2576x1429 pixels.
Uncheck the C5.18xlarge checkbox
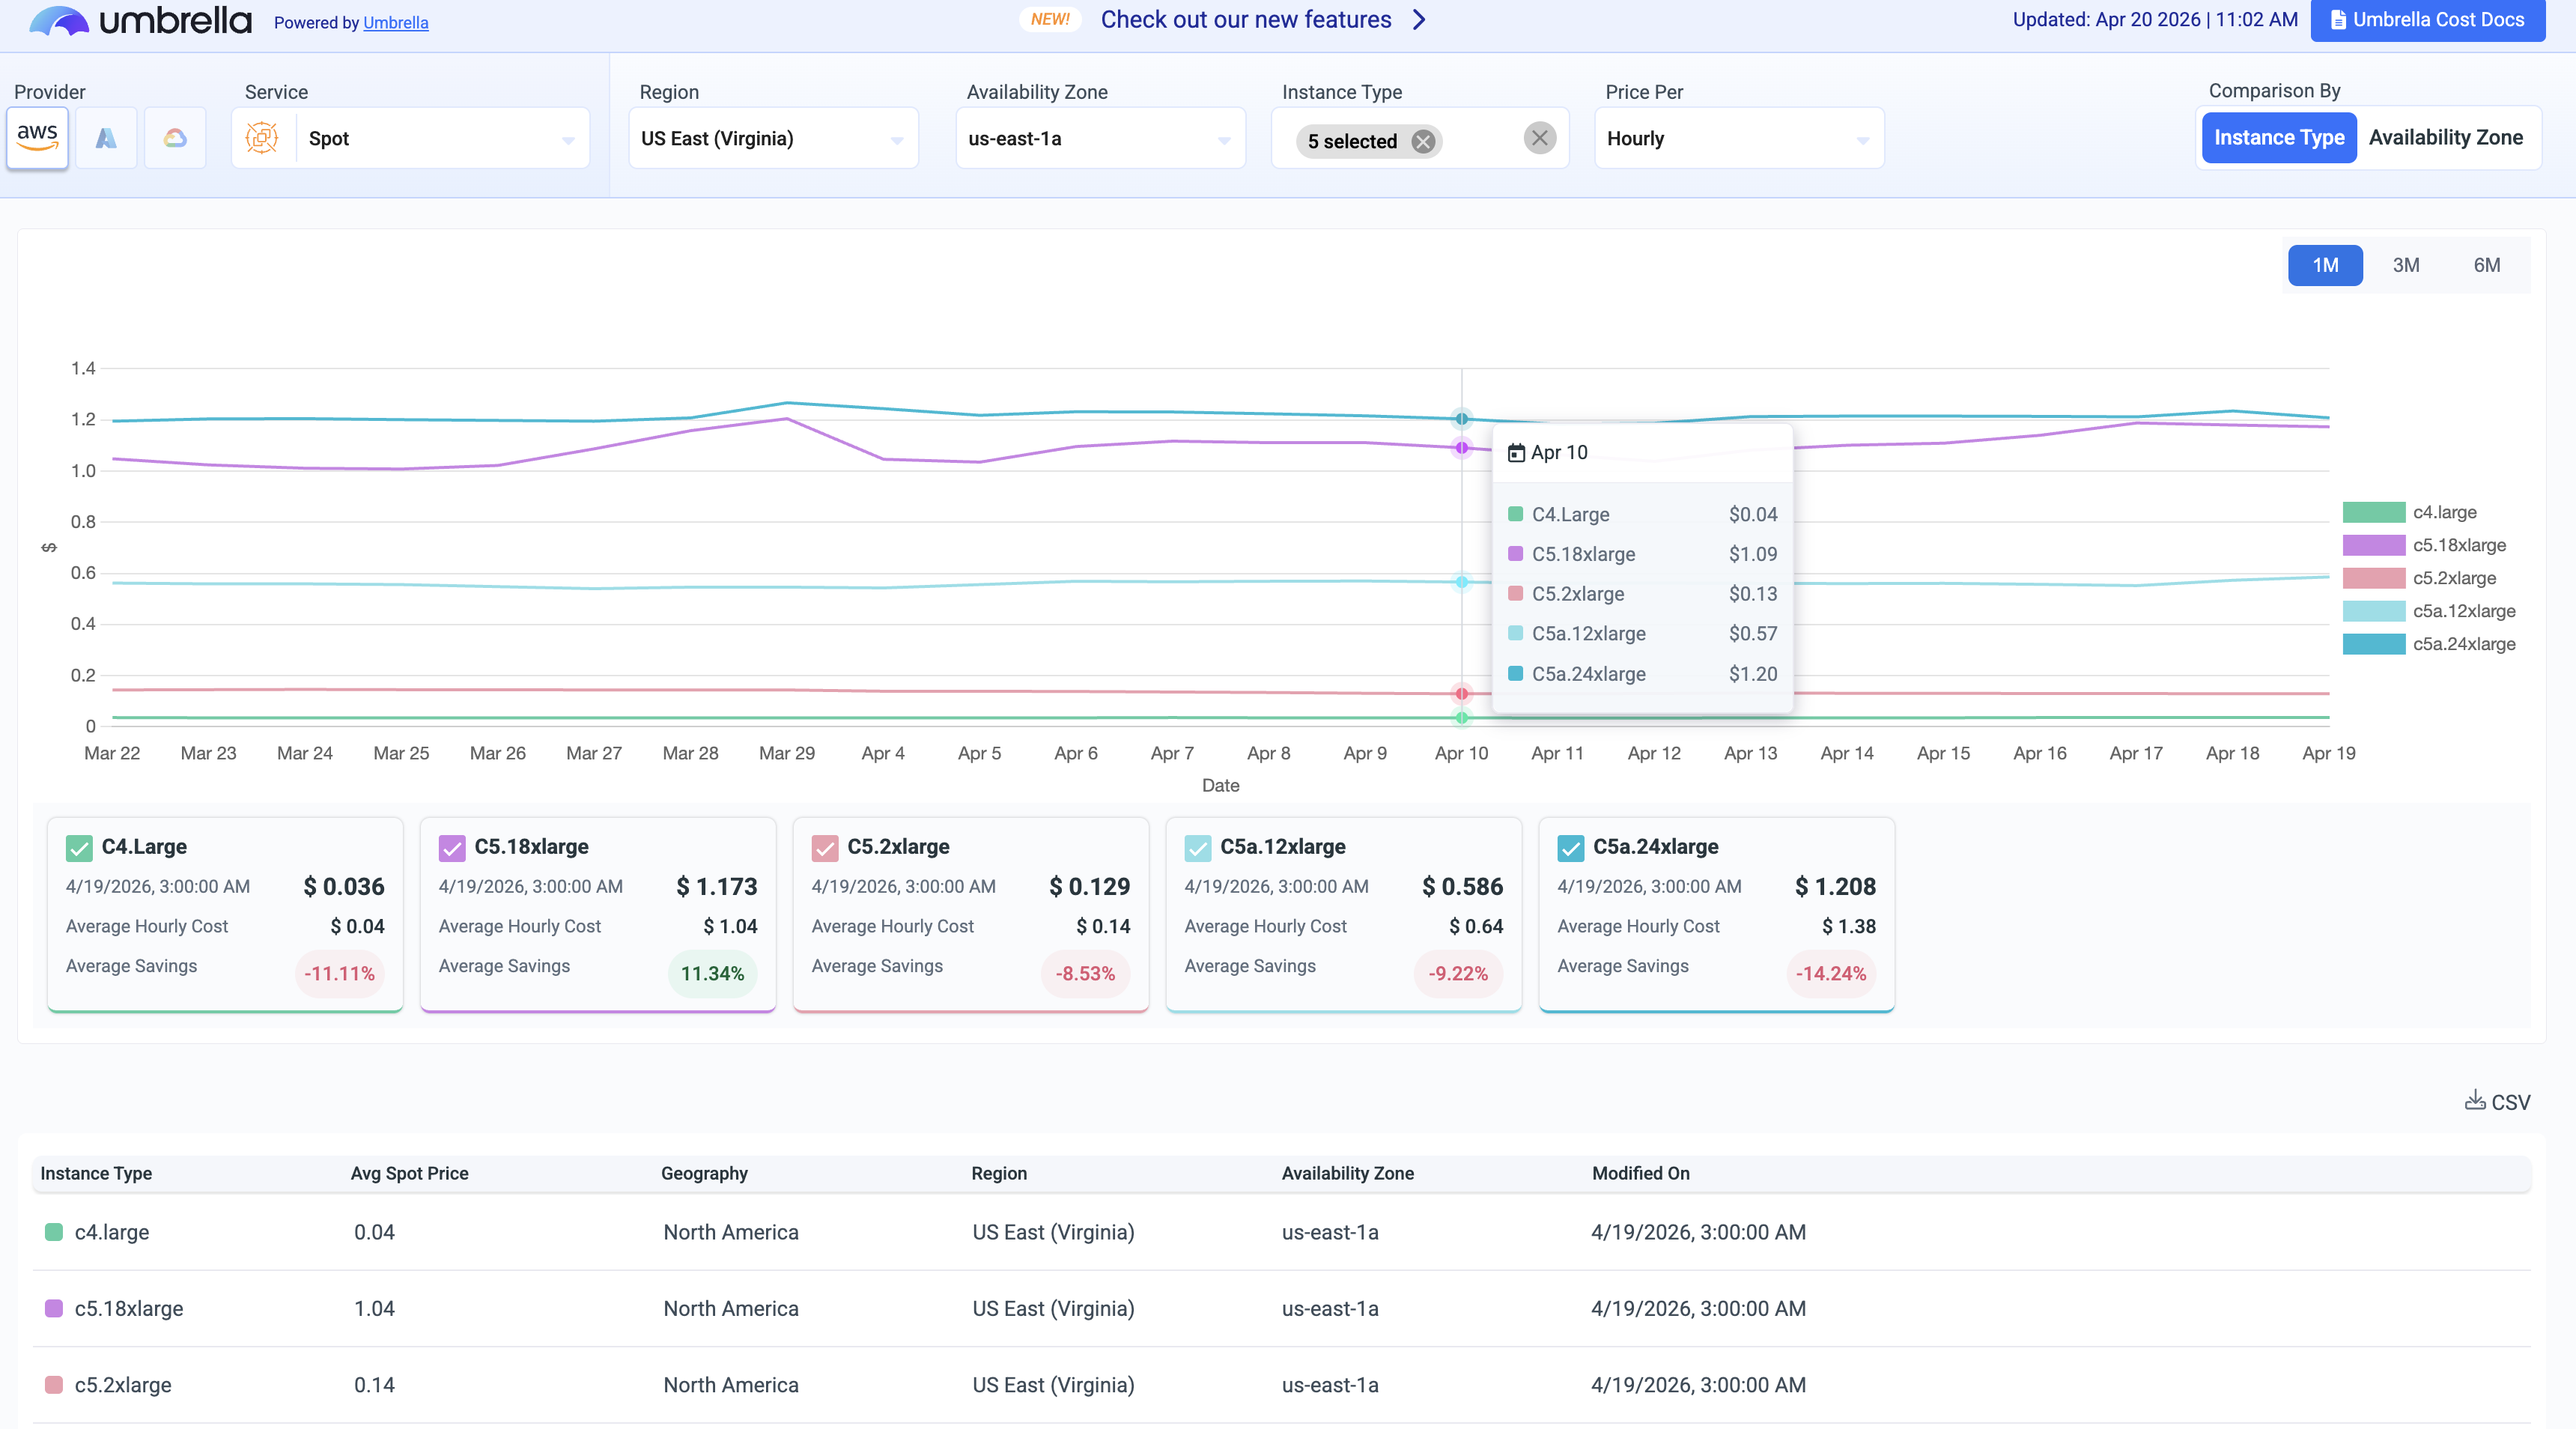[x=452, y=847]
